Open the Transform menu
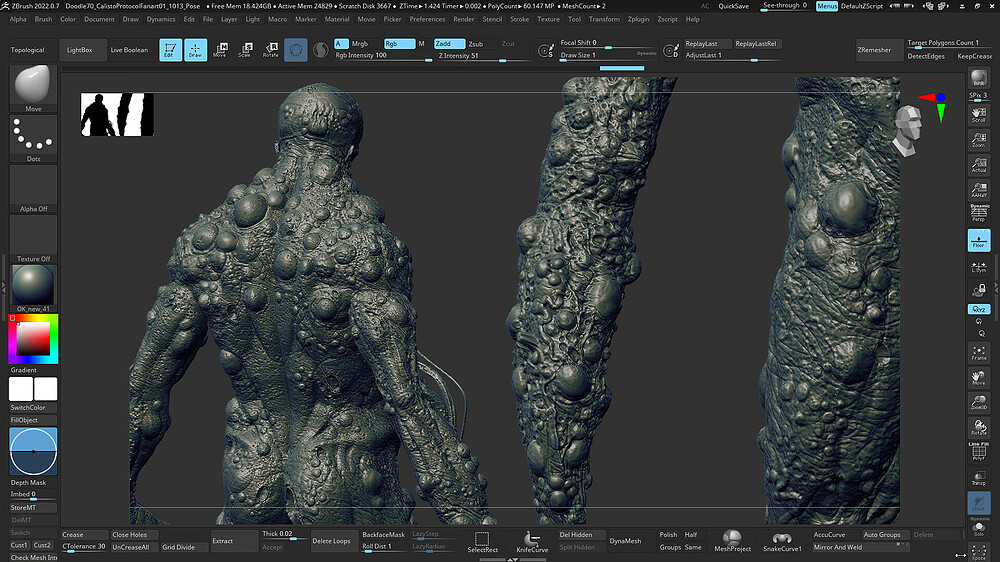 [x=604, y=19]
